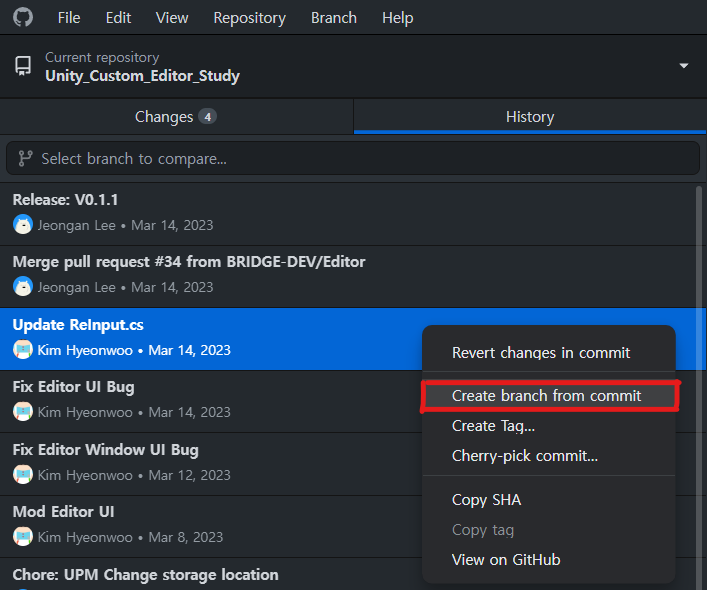Click Kim Hyeonwoo's avatar on the Fix Editor Window UI Bug commit

[23, 475]
